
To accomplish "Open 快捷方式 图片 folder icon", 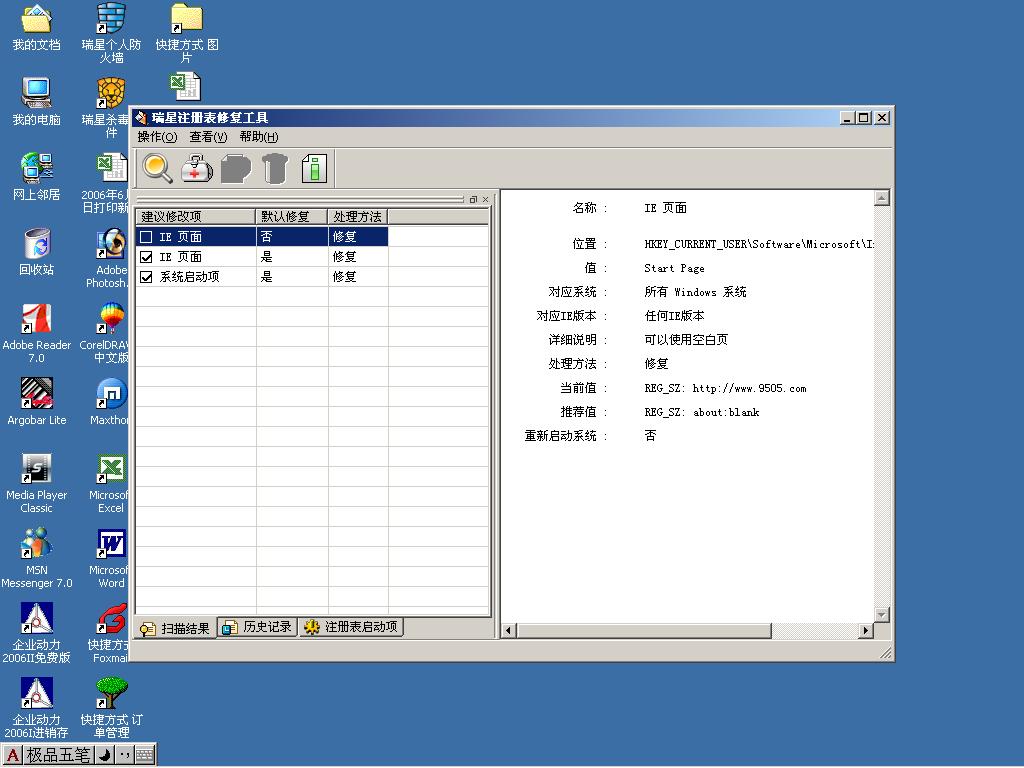I will (x=187, y=33).
